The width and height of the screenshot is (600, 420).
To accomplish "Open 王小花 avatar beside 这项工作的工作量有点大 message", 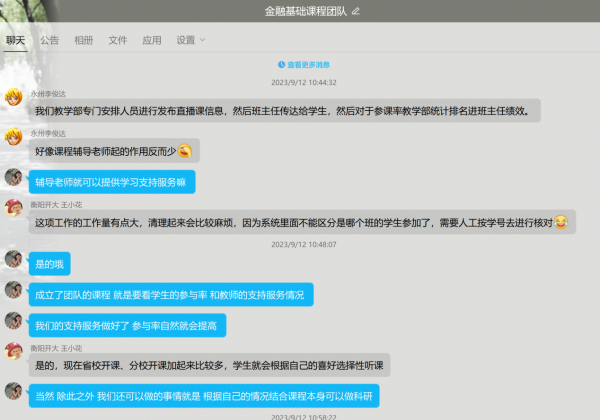I will point(14,209).
